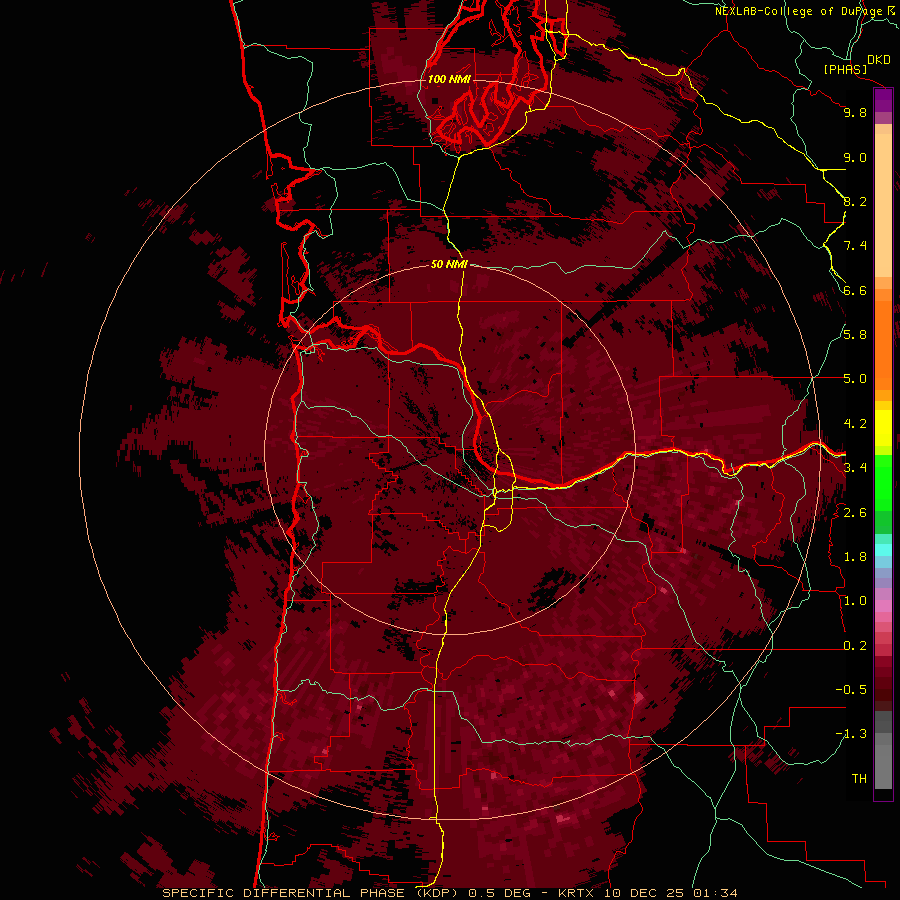Click the 1.8 value on the color scale

[855, 557]
